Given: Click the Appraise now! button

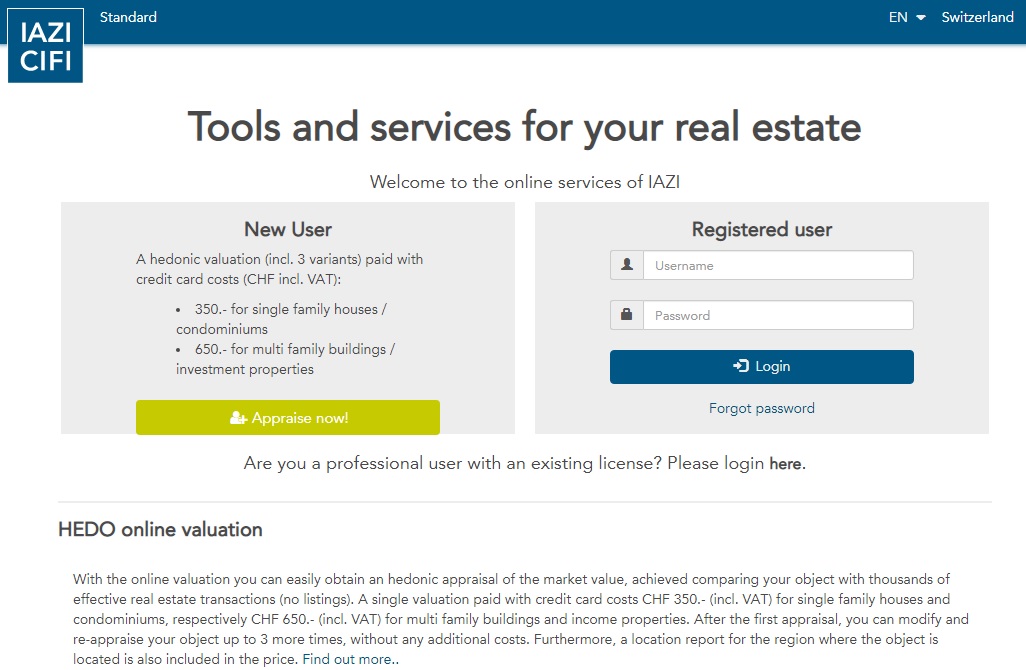Looking at the screenshot, I should 288,417.
